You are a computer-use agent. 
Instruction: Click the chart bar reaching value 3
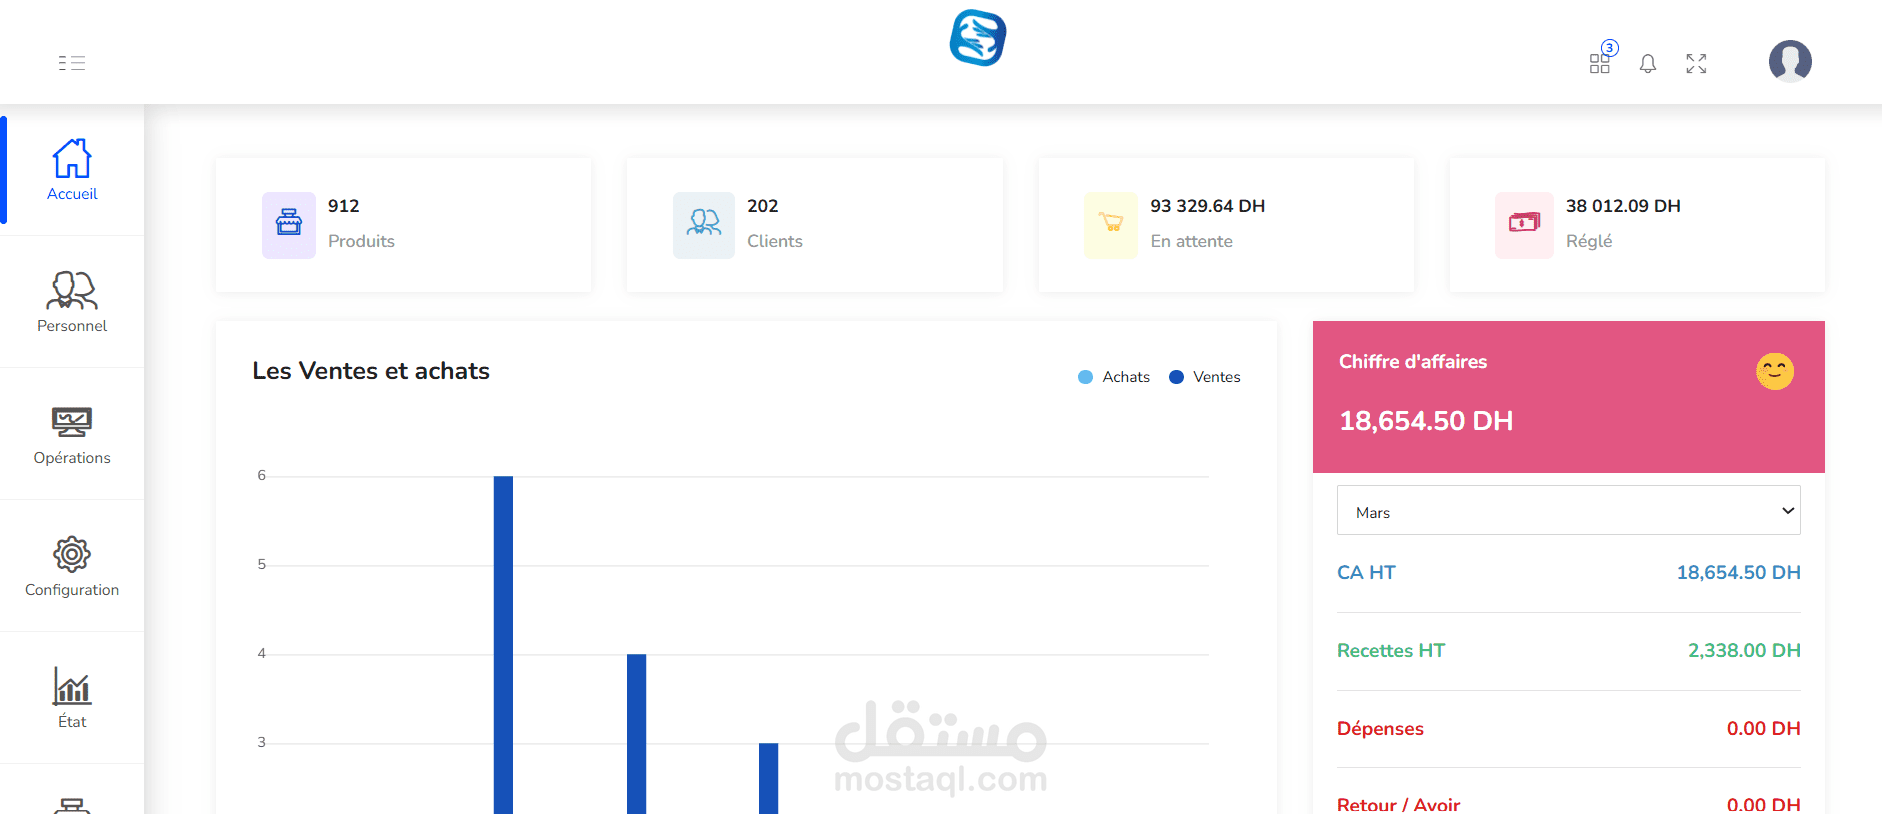pyautogui.click(x=768, y=778)
